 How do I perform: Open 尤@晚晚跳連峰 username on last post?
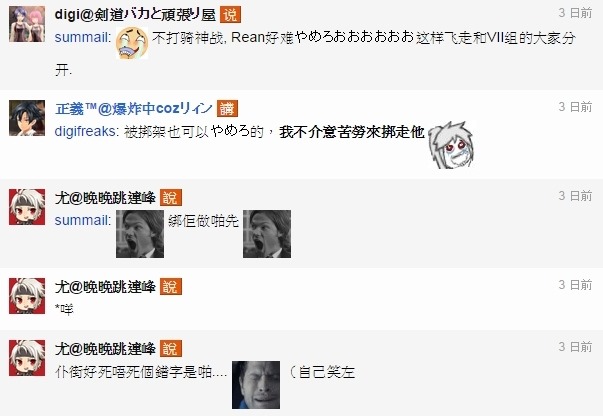point(105,349)
